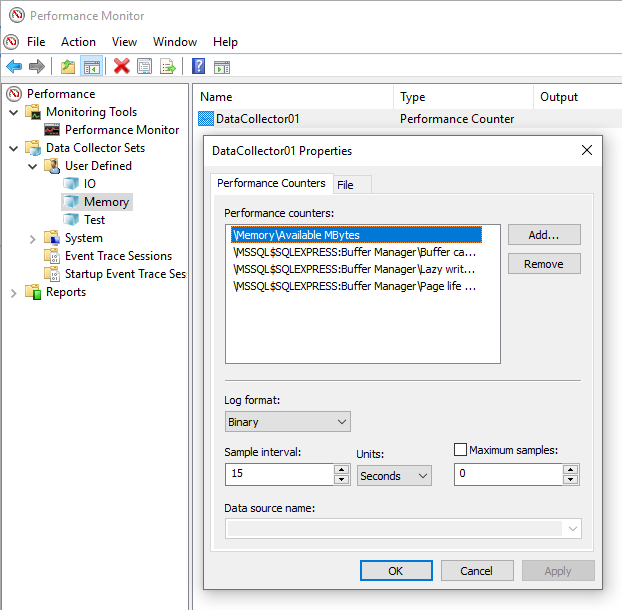The image size is (622, 610).
Task: Open Performance Monitor tree node
Action: point(122,130)
